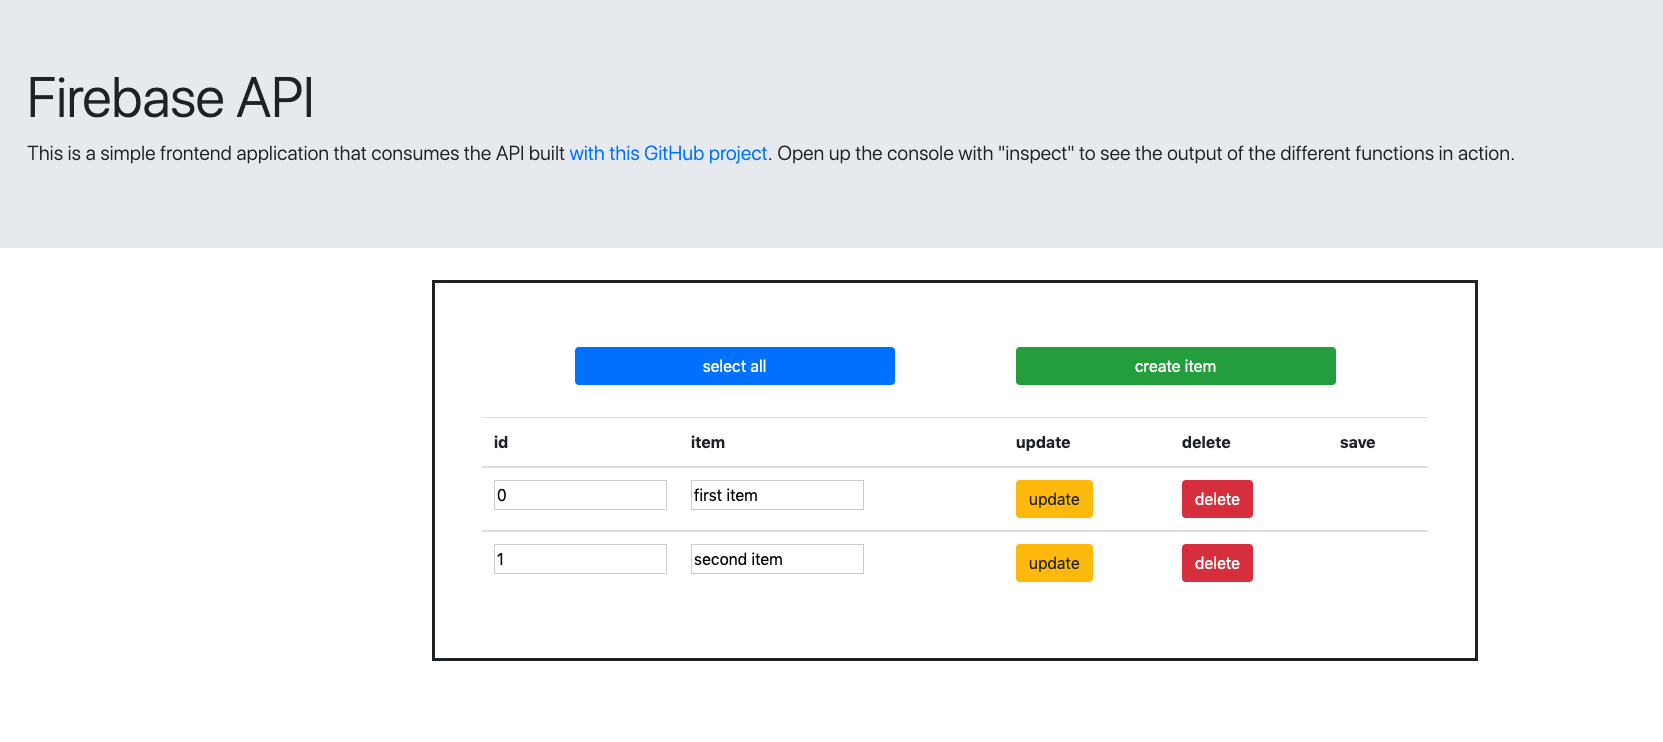
Task: Click the Firebase API page heading
Action: 171,98
